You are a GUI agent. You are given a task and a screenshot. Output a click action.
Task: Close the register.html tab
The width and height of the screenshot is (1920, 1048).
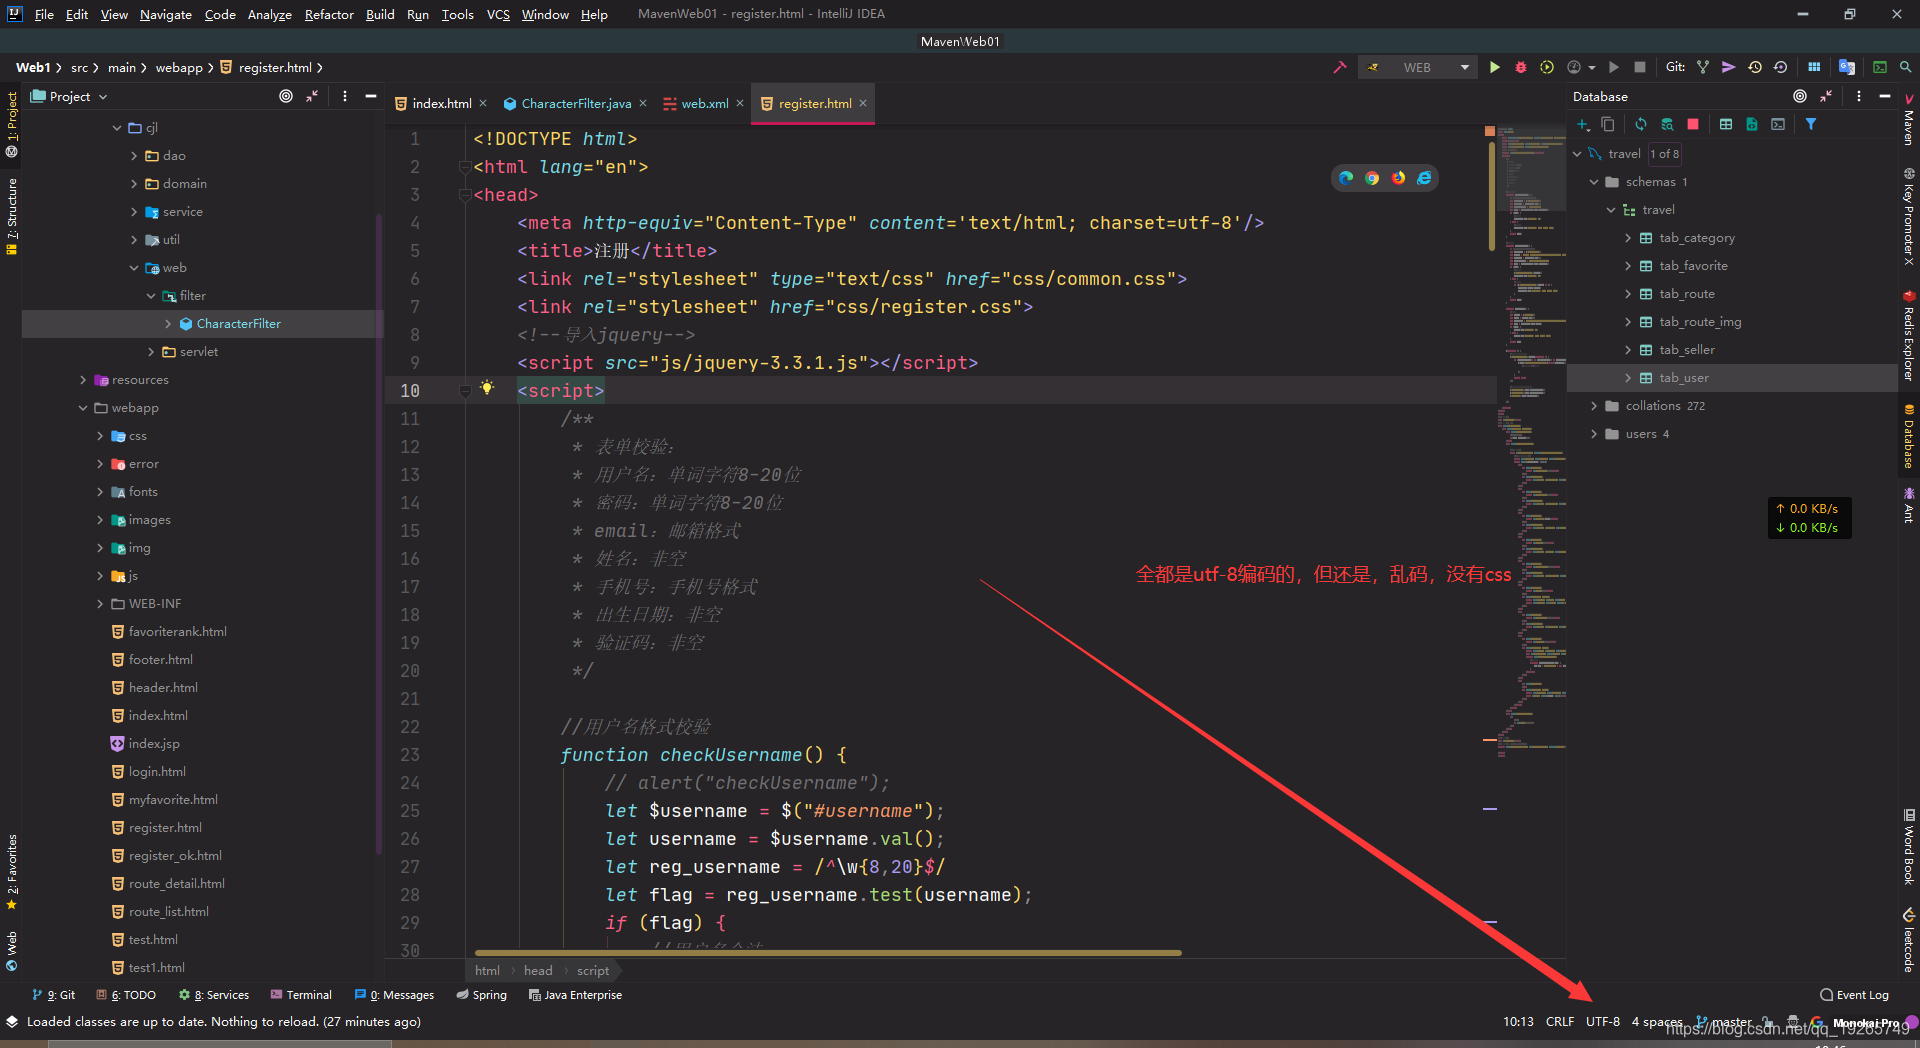[863, 103]
